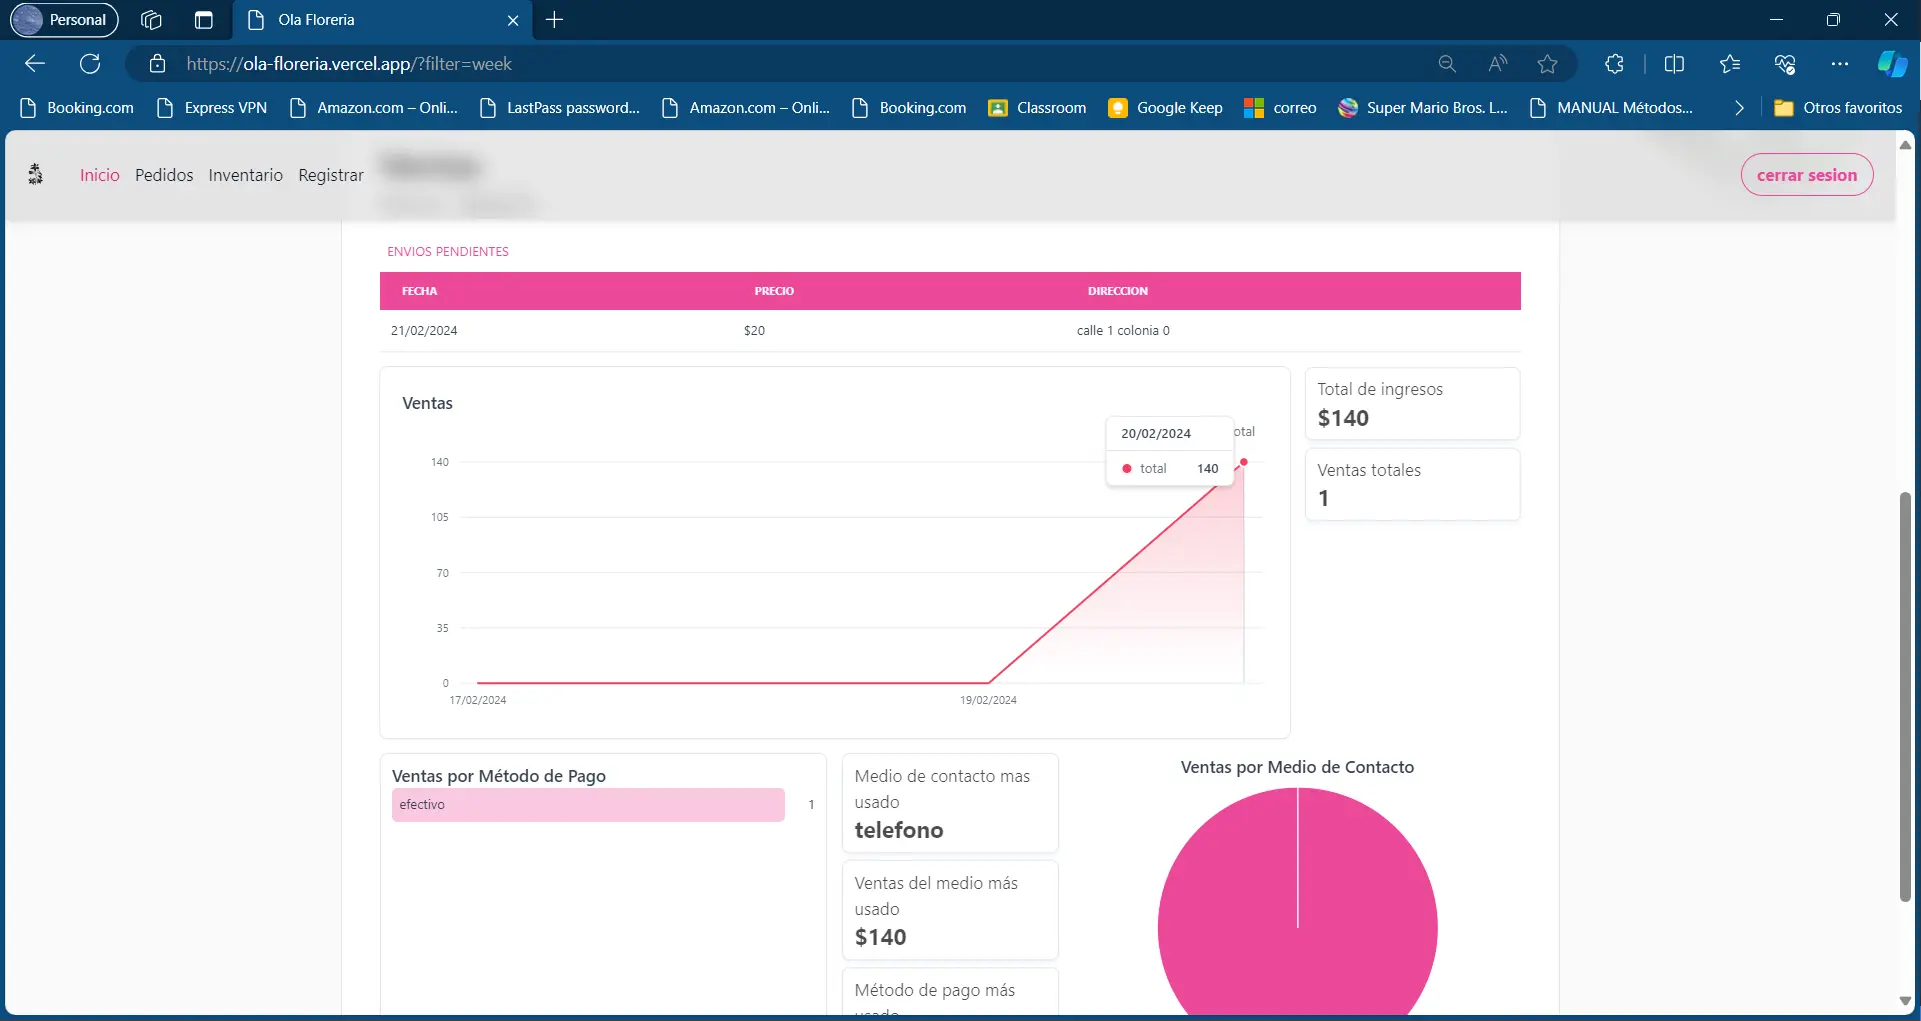Screen dimensions: 1921x1021
Task: Open Otros favoritos folder
Action: (x=1838, y=108)
